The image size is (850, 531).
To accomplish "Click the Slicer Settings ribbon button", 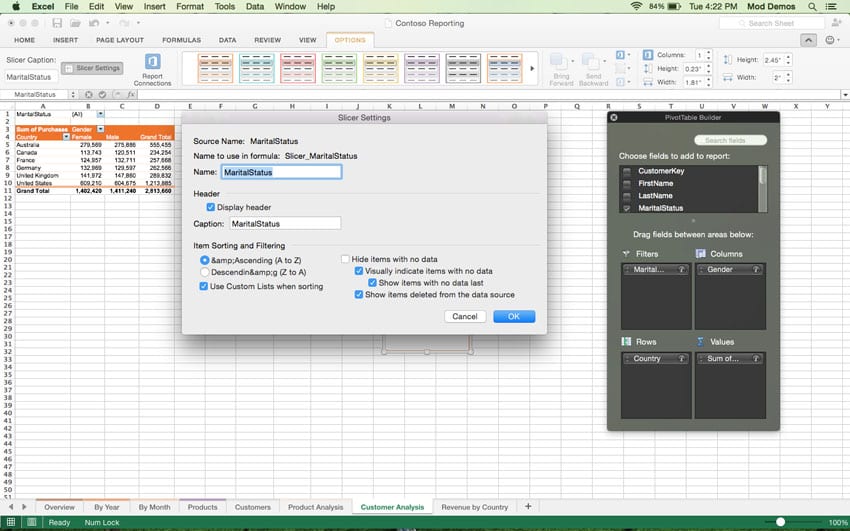I will [x=93, y=68].
